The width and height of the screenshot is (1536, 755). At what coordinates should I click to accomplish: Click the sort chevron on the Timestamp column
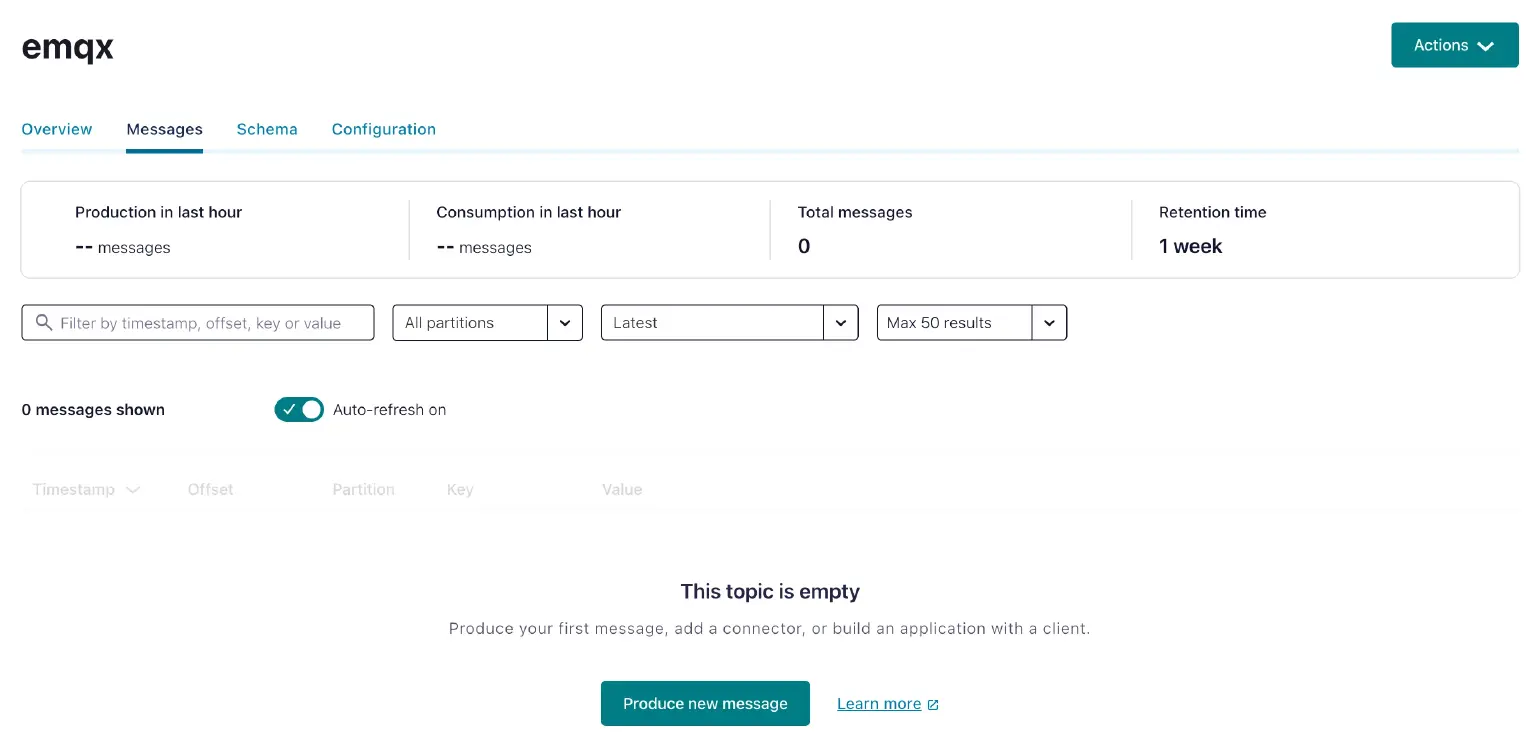click(x=133, y=490)
